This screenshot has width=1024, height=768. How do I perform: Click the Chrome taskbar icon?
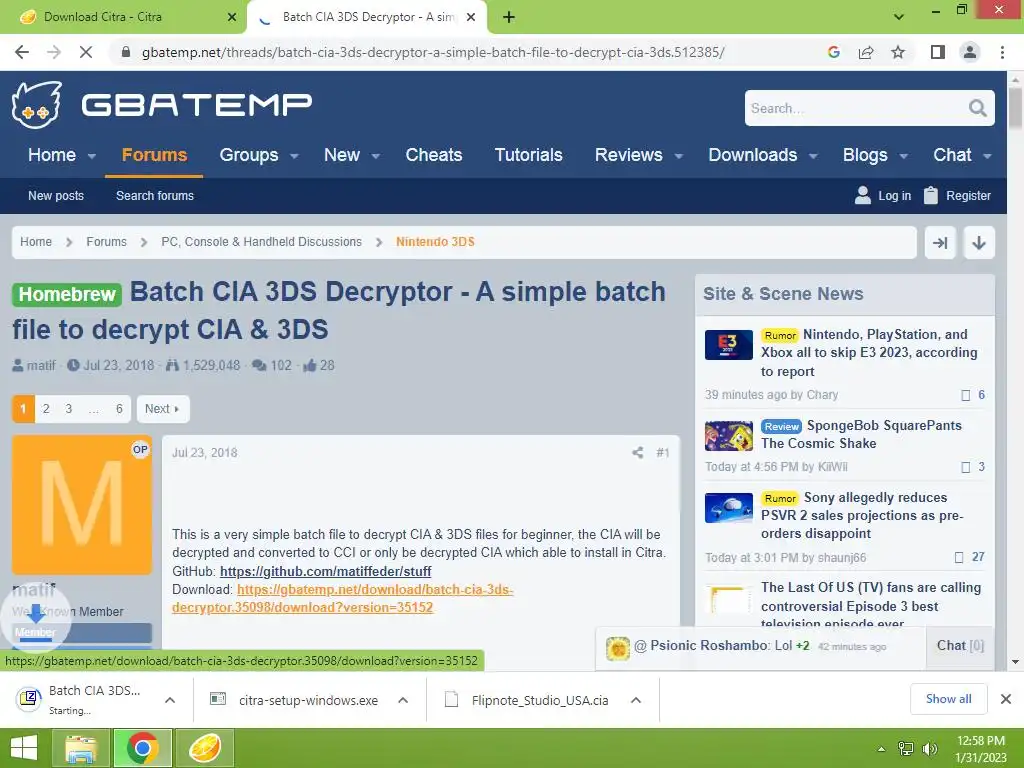[x=142, y=748]
